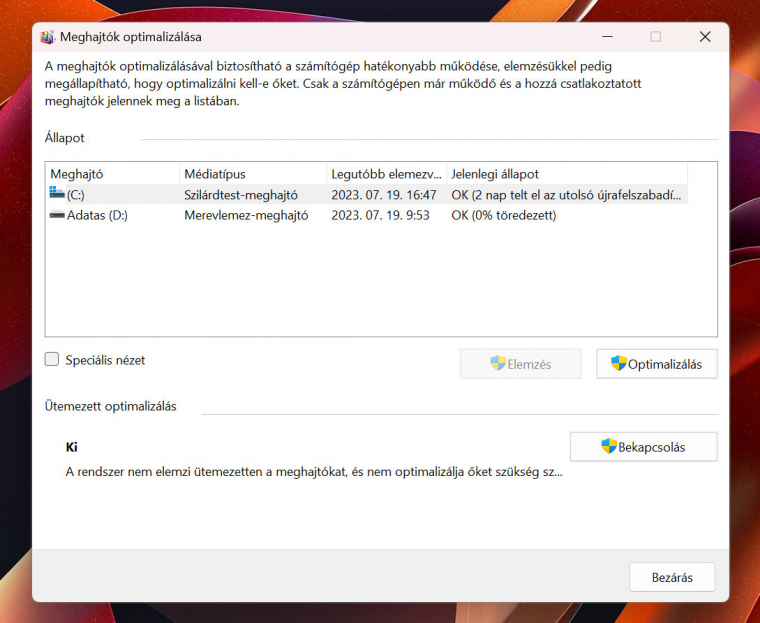Click the Legutóbb elemezve column header
The height and width of the screenshot is (623, 760).
pos(386,174)
